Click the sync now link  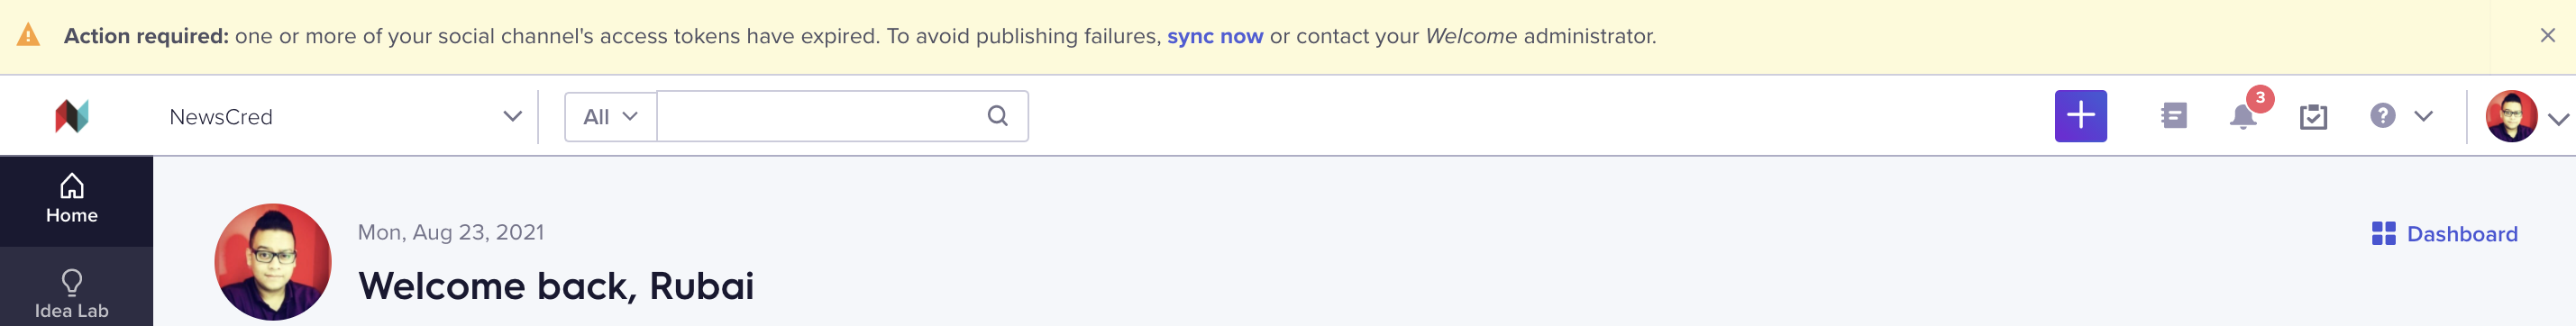[x=1215, y=36]
